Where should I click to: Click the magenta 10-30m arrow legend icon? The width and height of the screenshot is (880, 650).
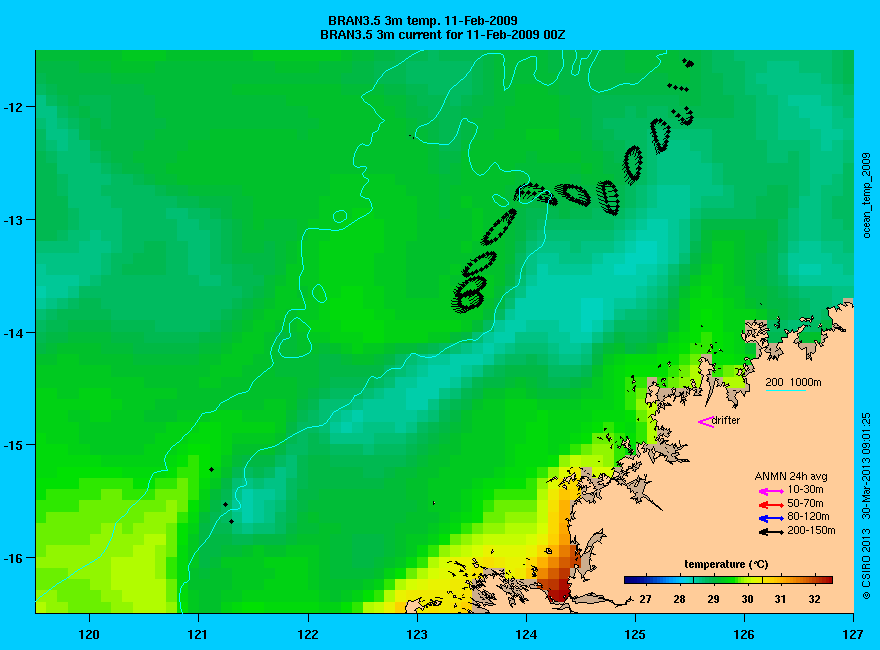(x=771, y=491)
